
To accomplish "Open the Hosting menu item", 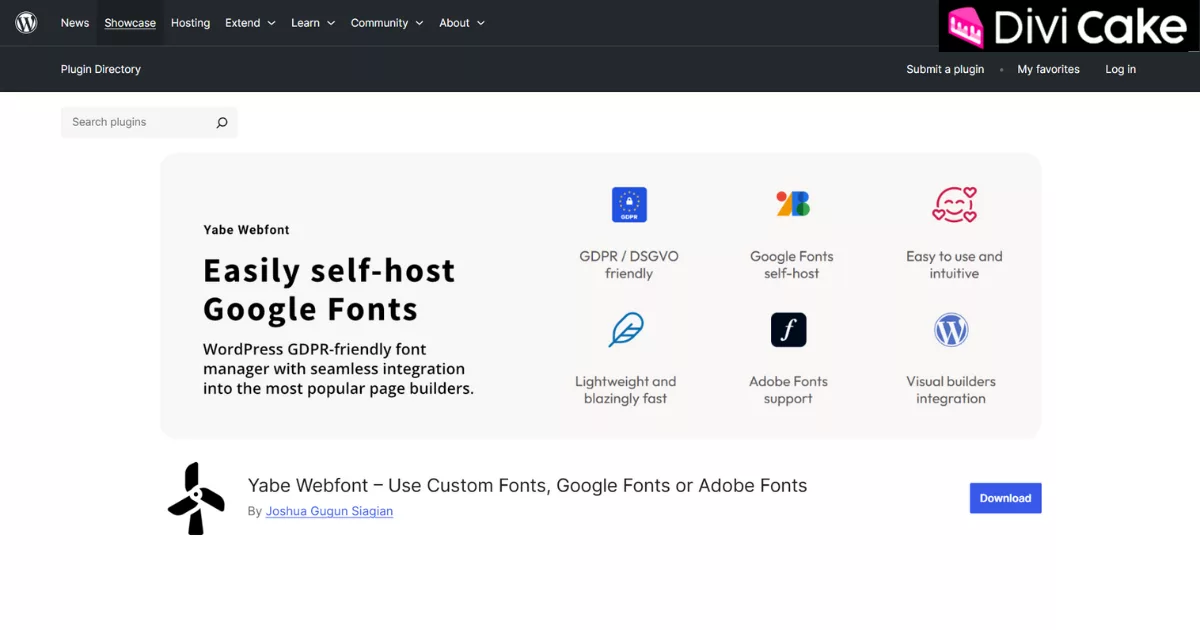I will (x=190, y=23).
